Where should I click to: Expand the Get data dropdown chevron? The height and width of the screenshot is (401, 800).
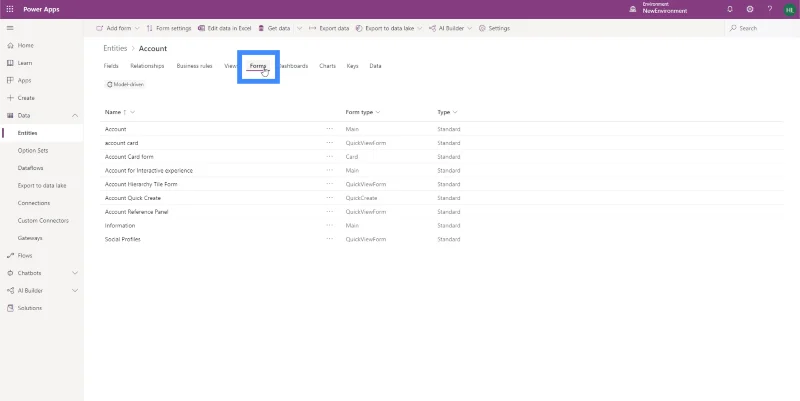tap(299, 29)
